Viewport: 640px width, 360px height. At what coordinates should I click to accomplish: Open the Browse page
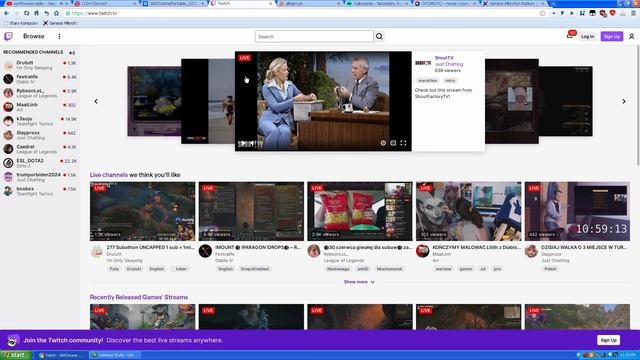click(x=33, y=36)
